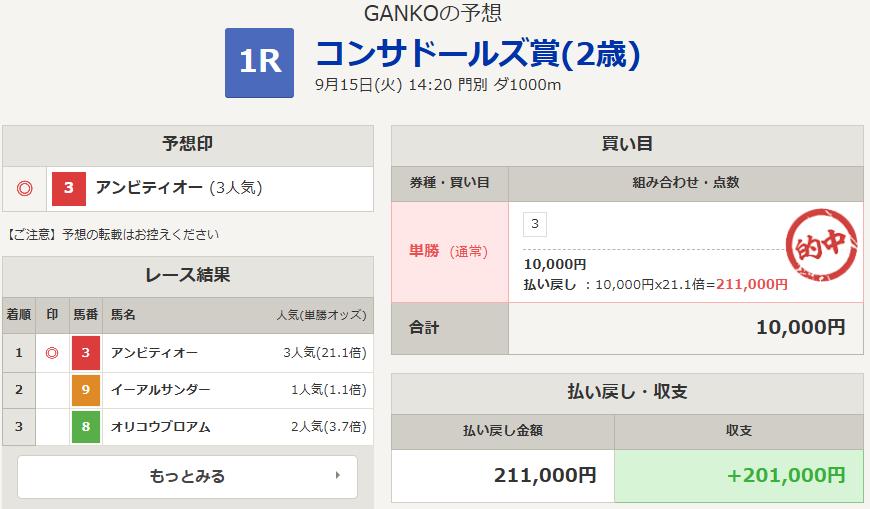Click the 的中 red stamp
Image resolution: width=870 pixels, height=509 pixels.
[x=822, y=245]
